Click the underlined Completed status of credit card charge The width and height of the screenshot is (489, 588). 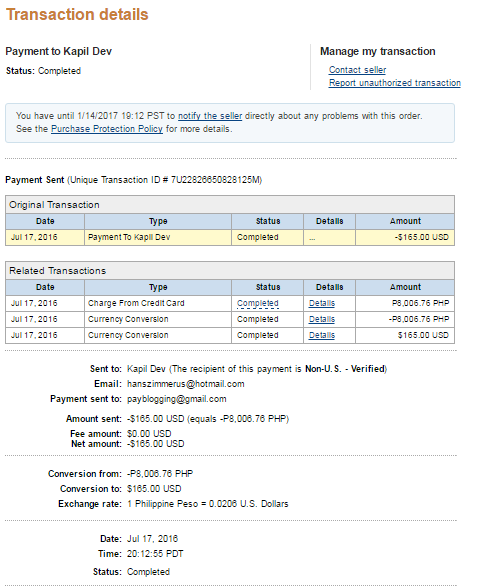(x=258, y=303)
